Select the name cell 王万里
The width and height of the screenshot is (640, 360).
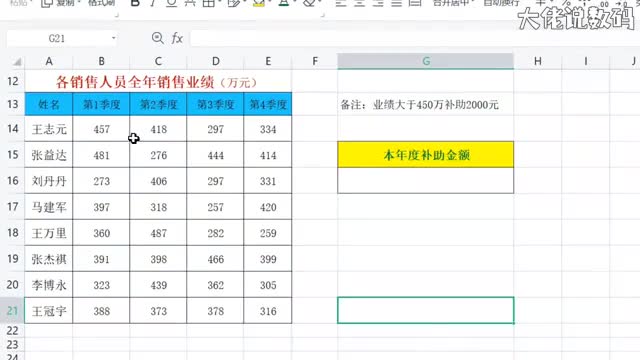click(x=49, y=233)
